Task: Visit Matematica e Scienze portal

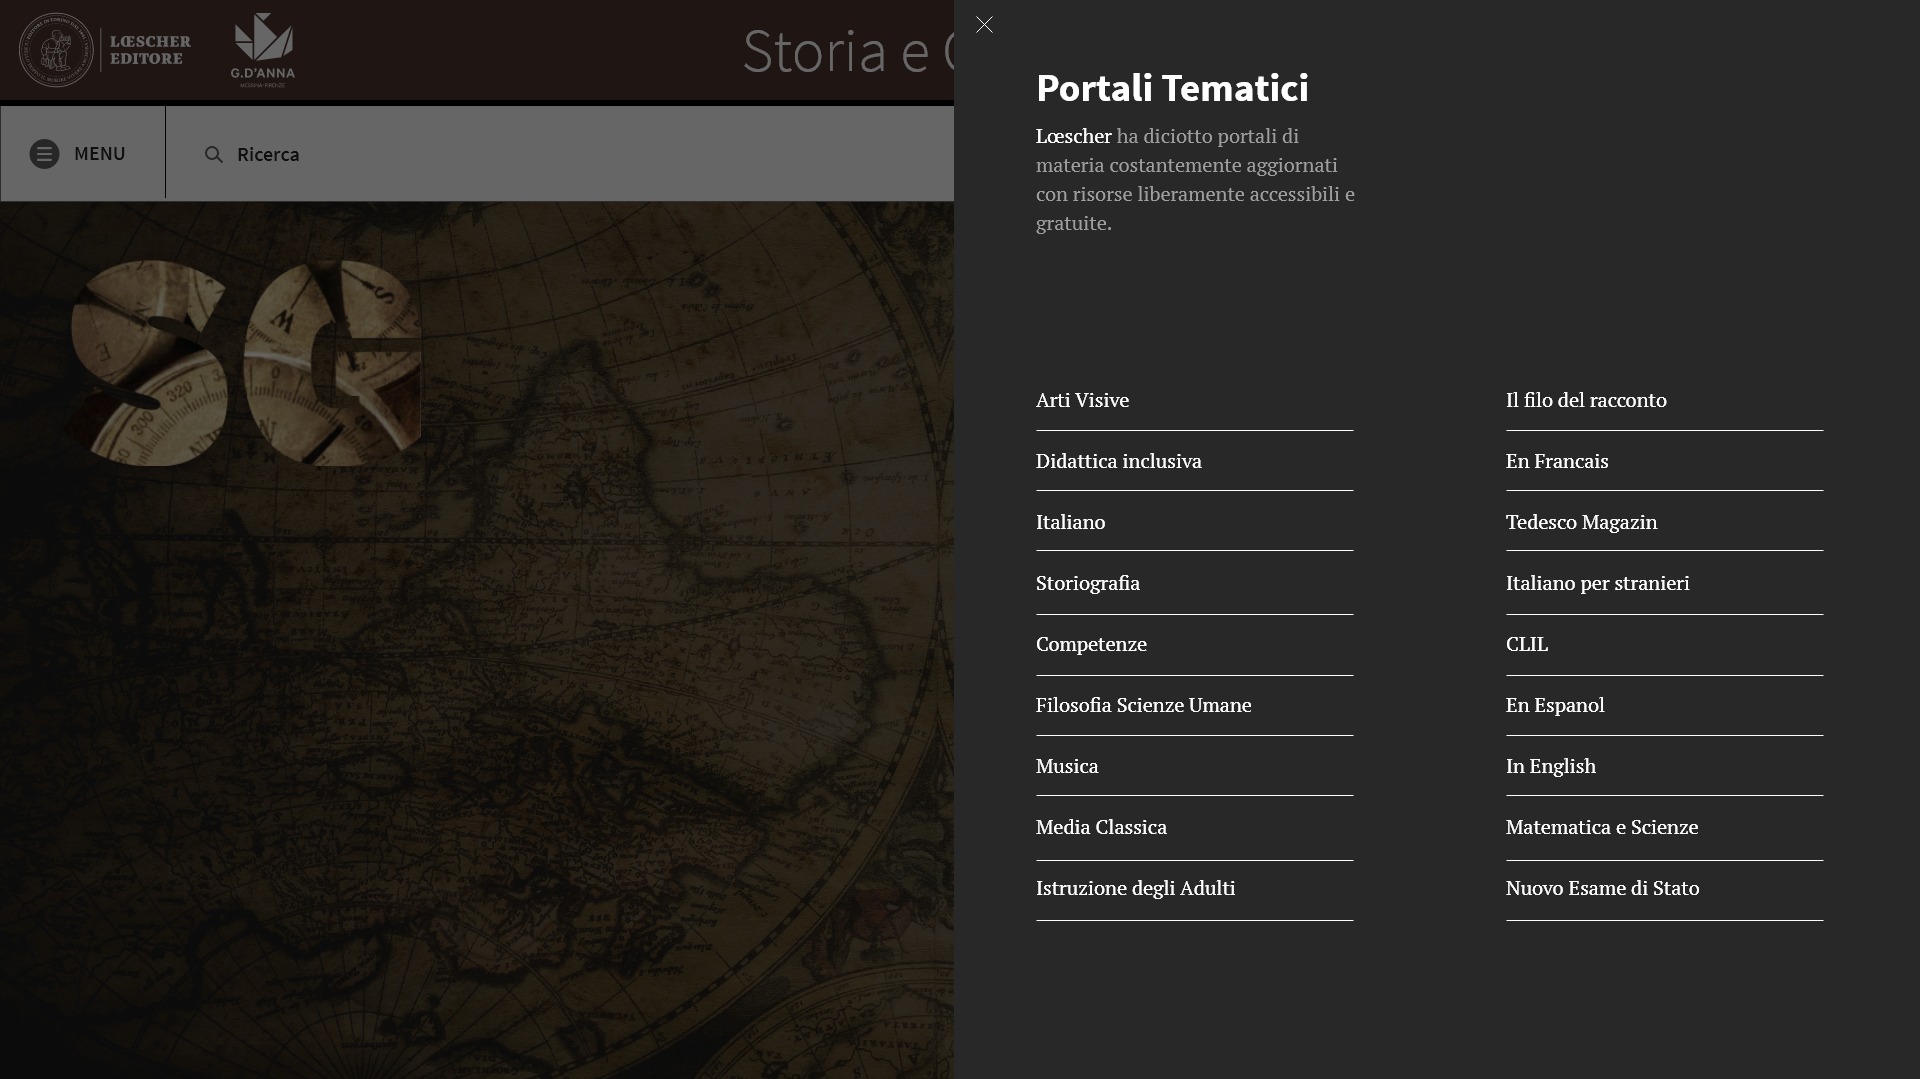Action: [x=1601, y=827]
